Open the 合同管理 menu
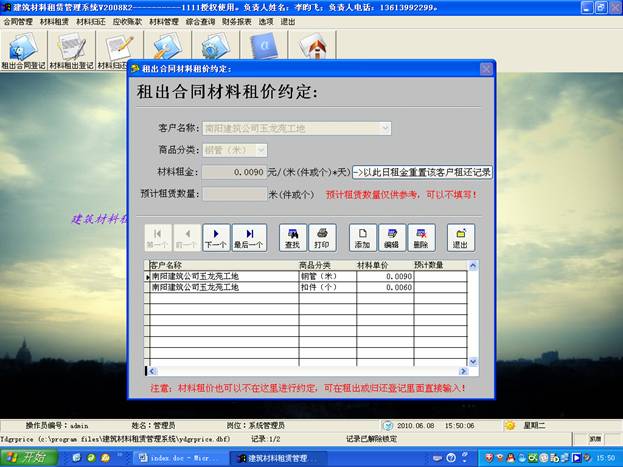The width and height of the screenshot is (623, 467). 18,21
